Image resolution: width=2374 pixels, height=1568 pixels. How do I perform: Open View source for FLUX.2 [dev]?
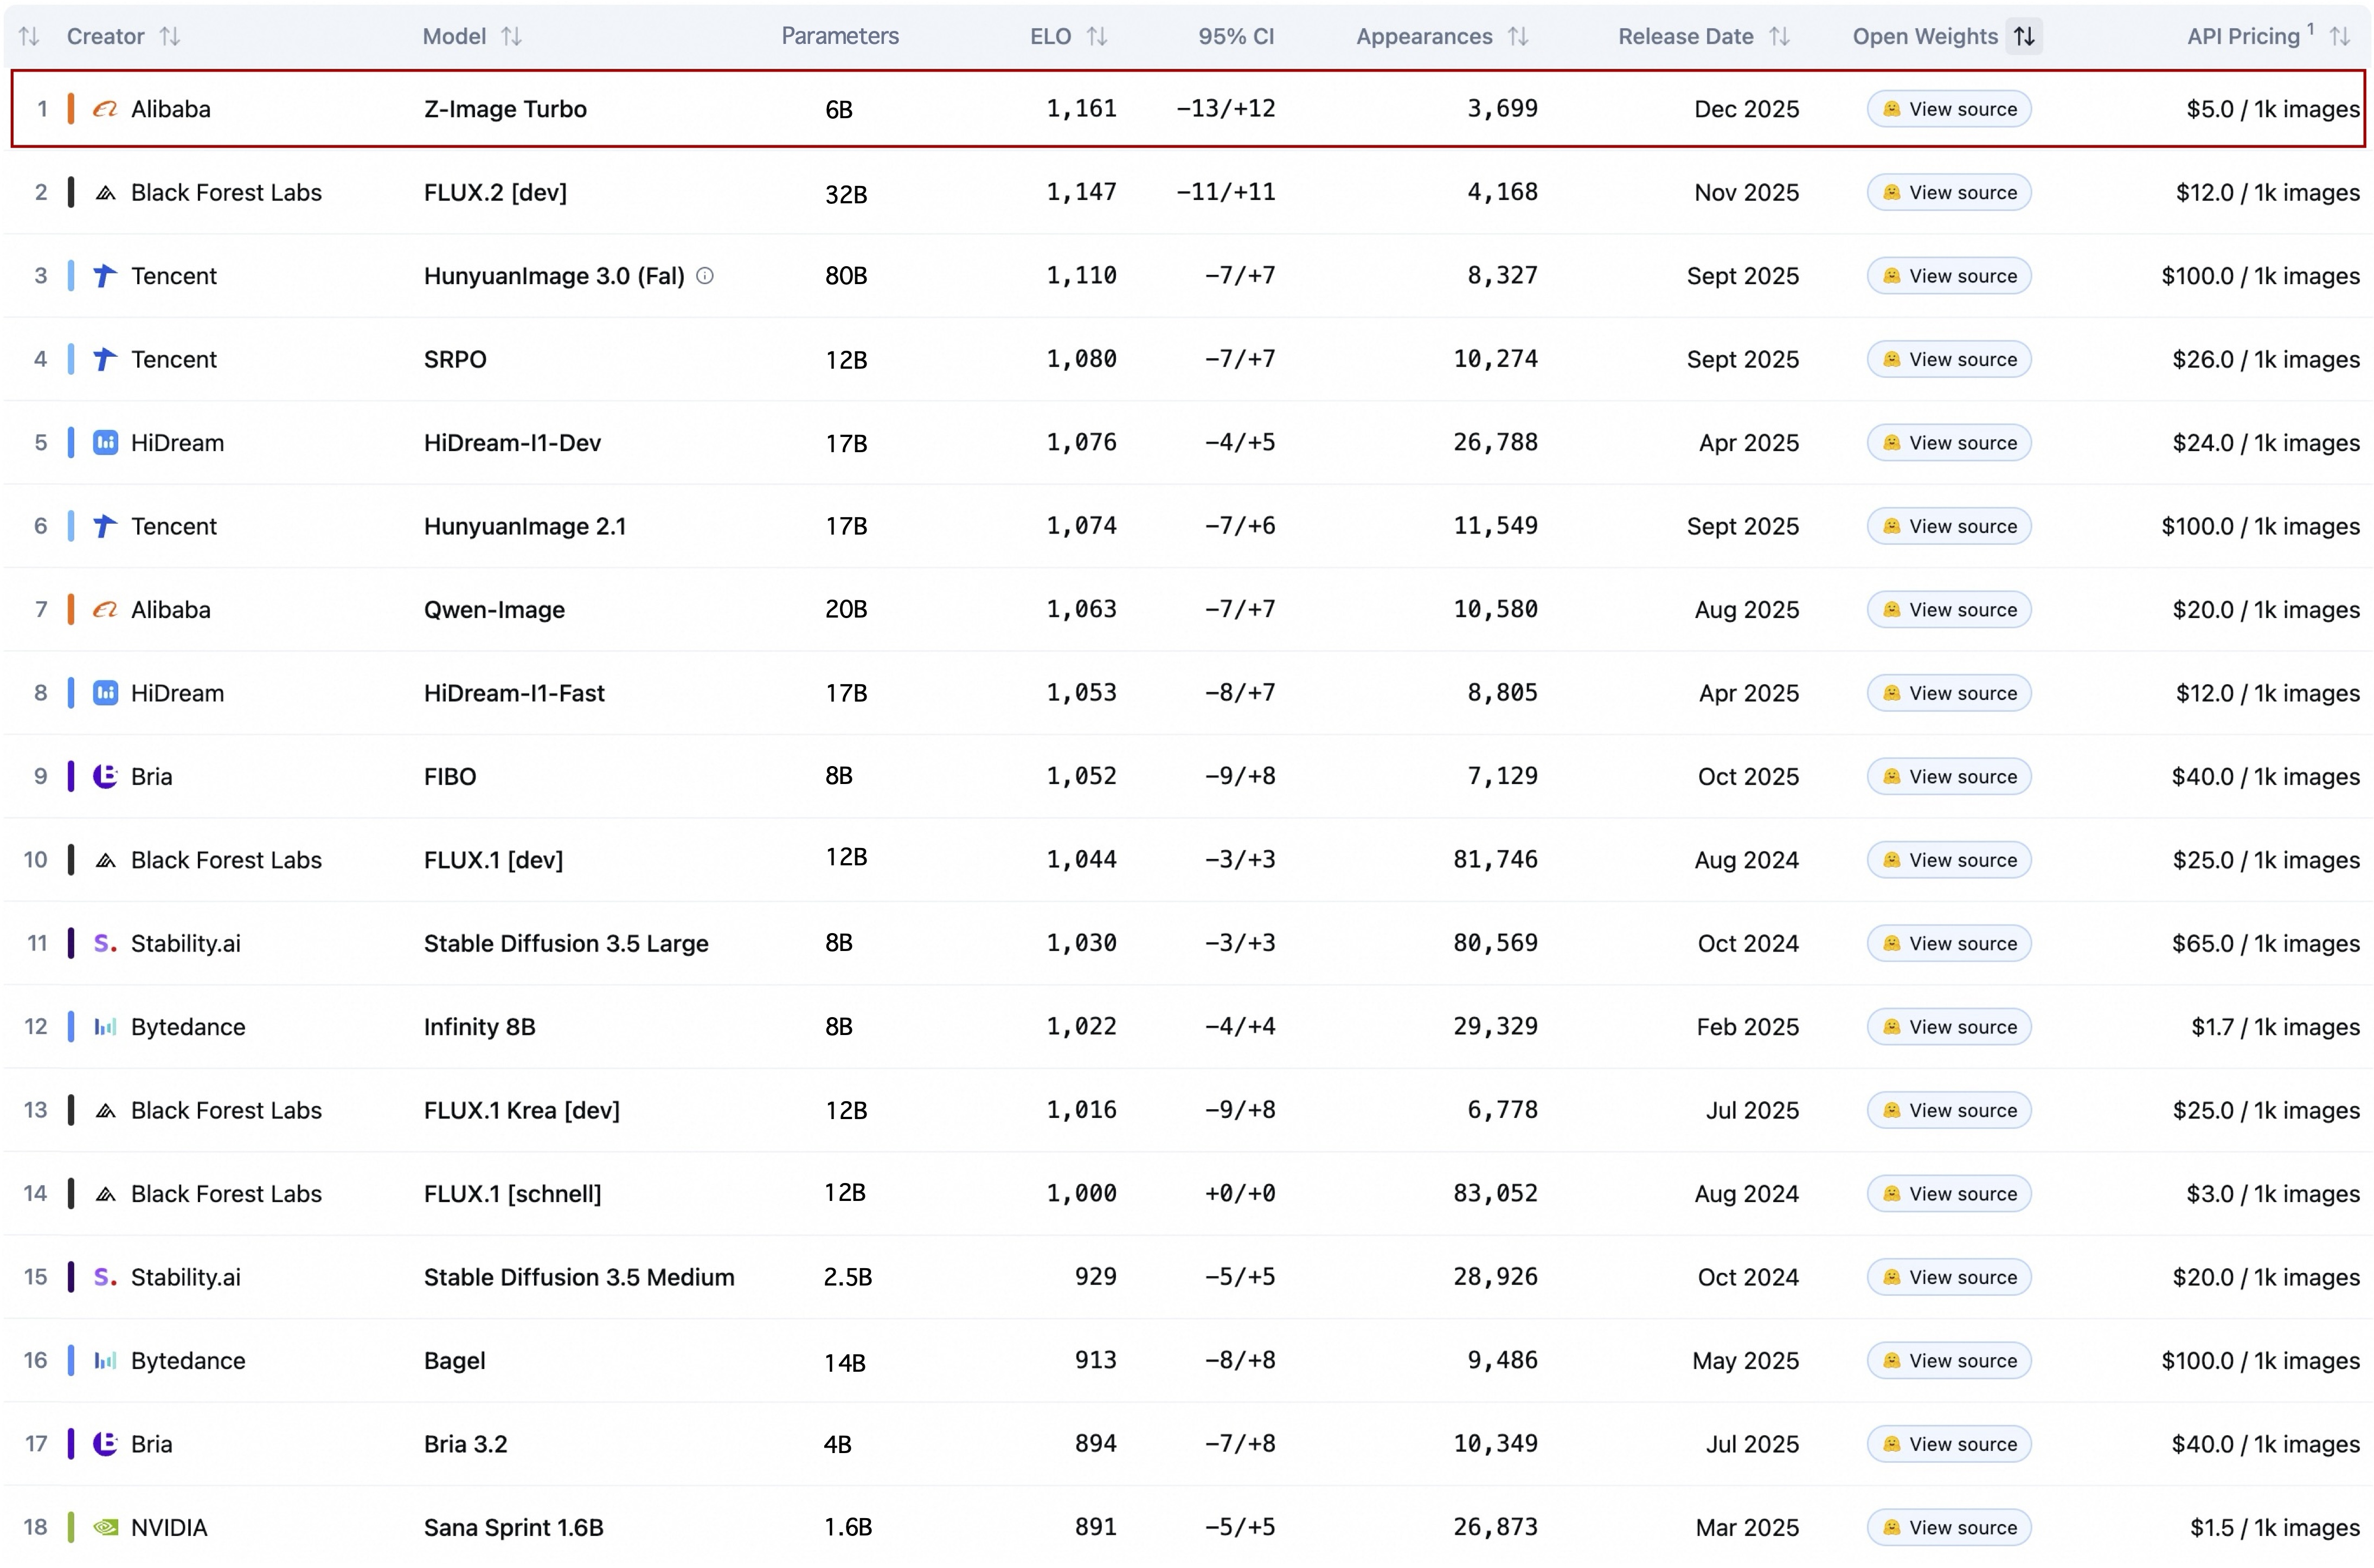coord(1949,193)
